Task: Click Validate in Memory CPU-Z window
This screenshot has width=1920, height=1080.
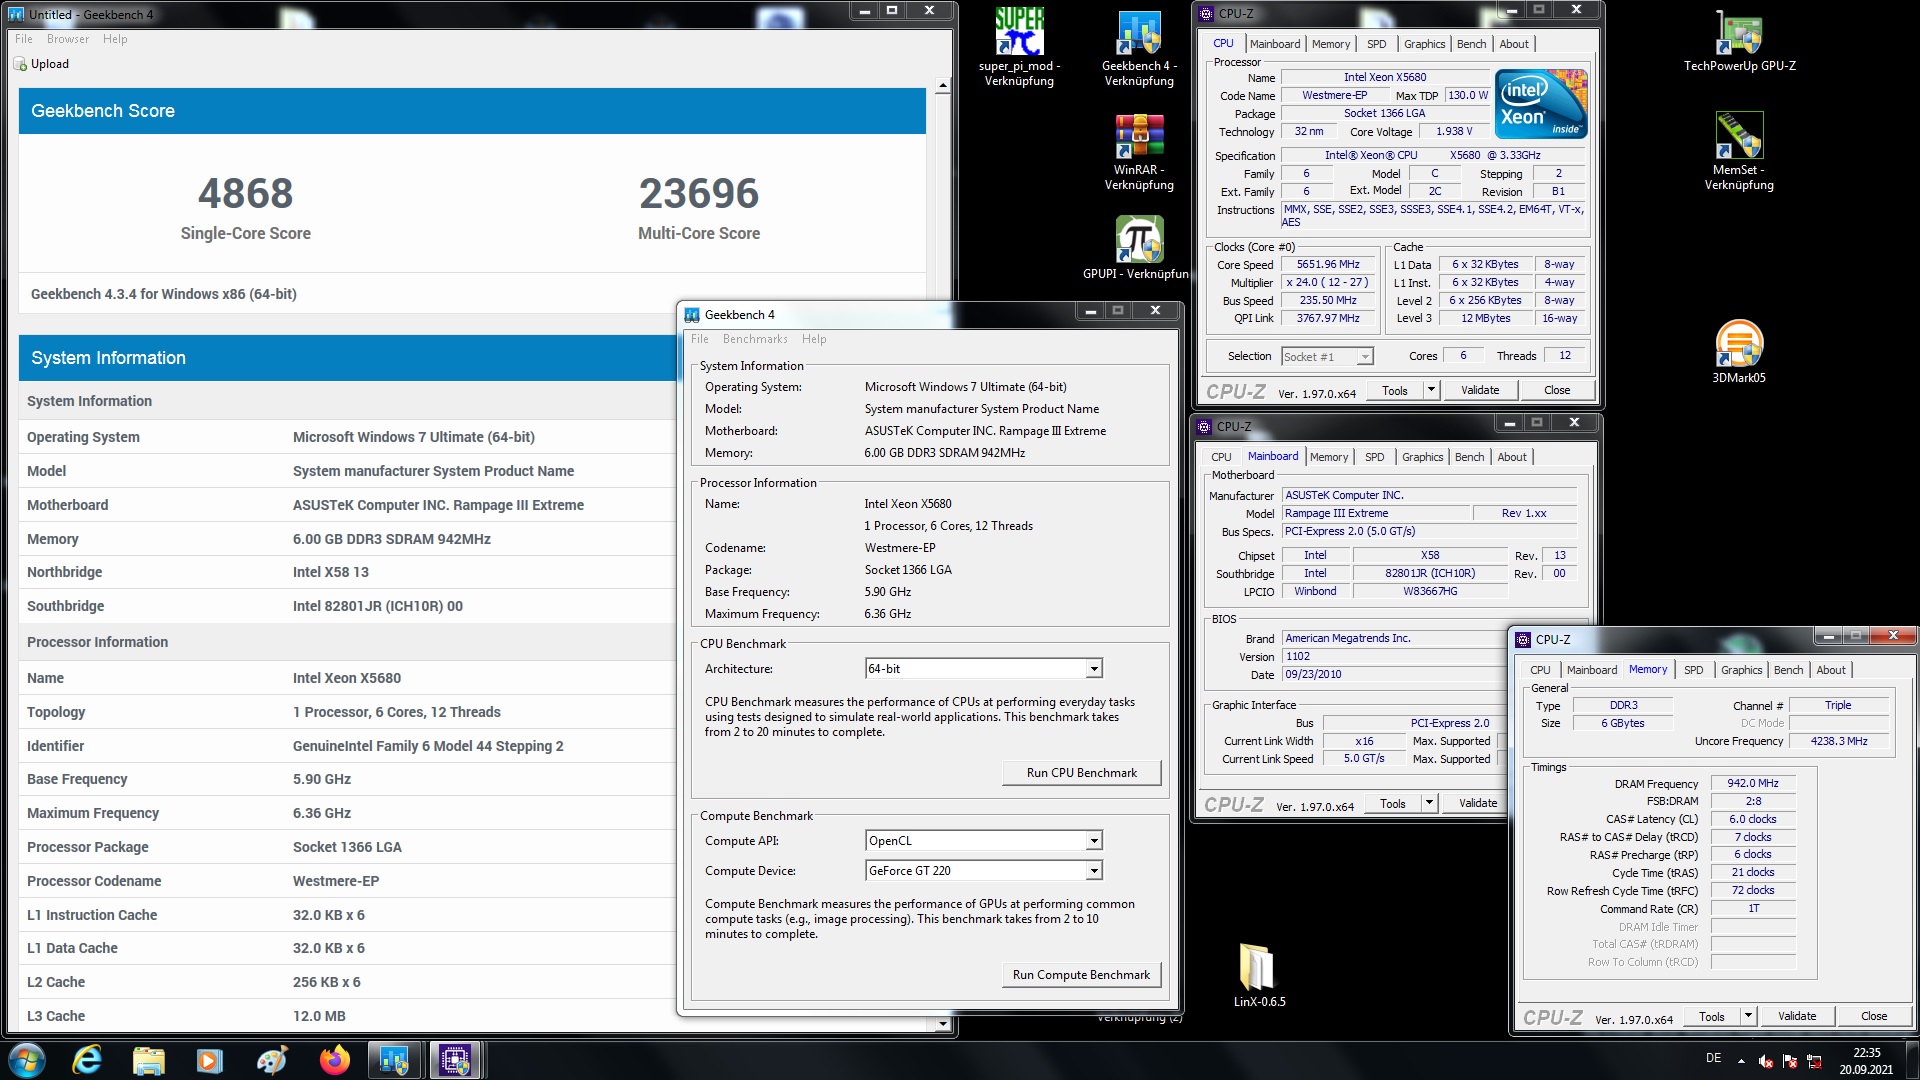Action: tap(1796, 1016)
